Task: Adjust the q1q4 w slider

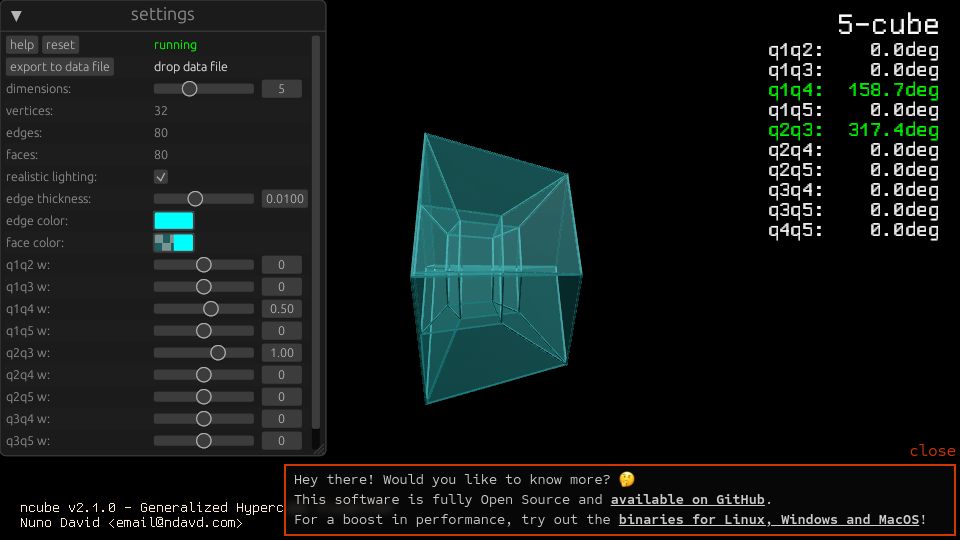Action: click(x=204, y=309)
